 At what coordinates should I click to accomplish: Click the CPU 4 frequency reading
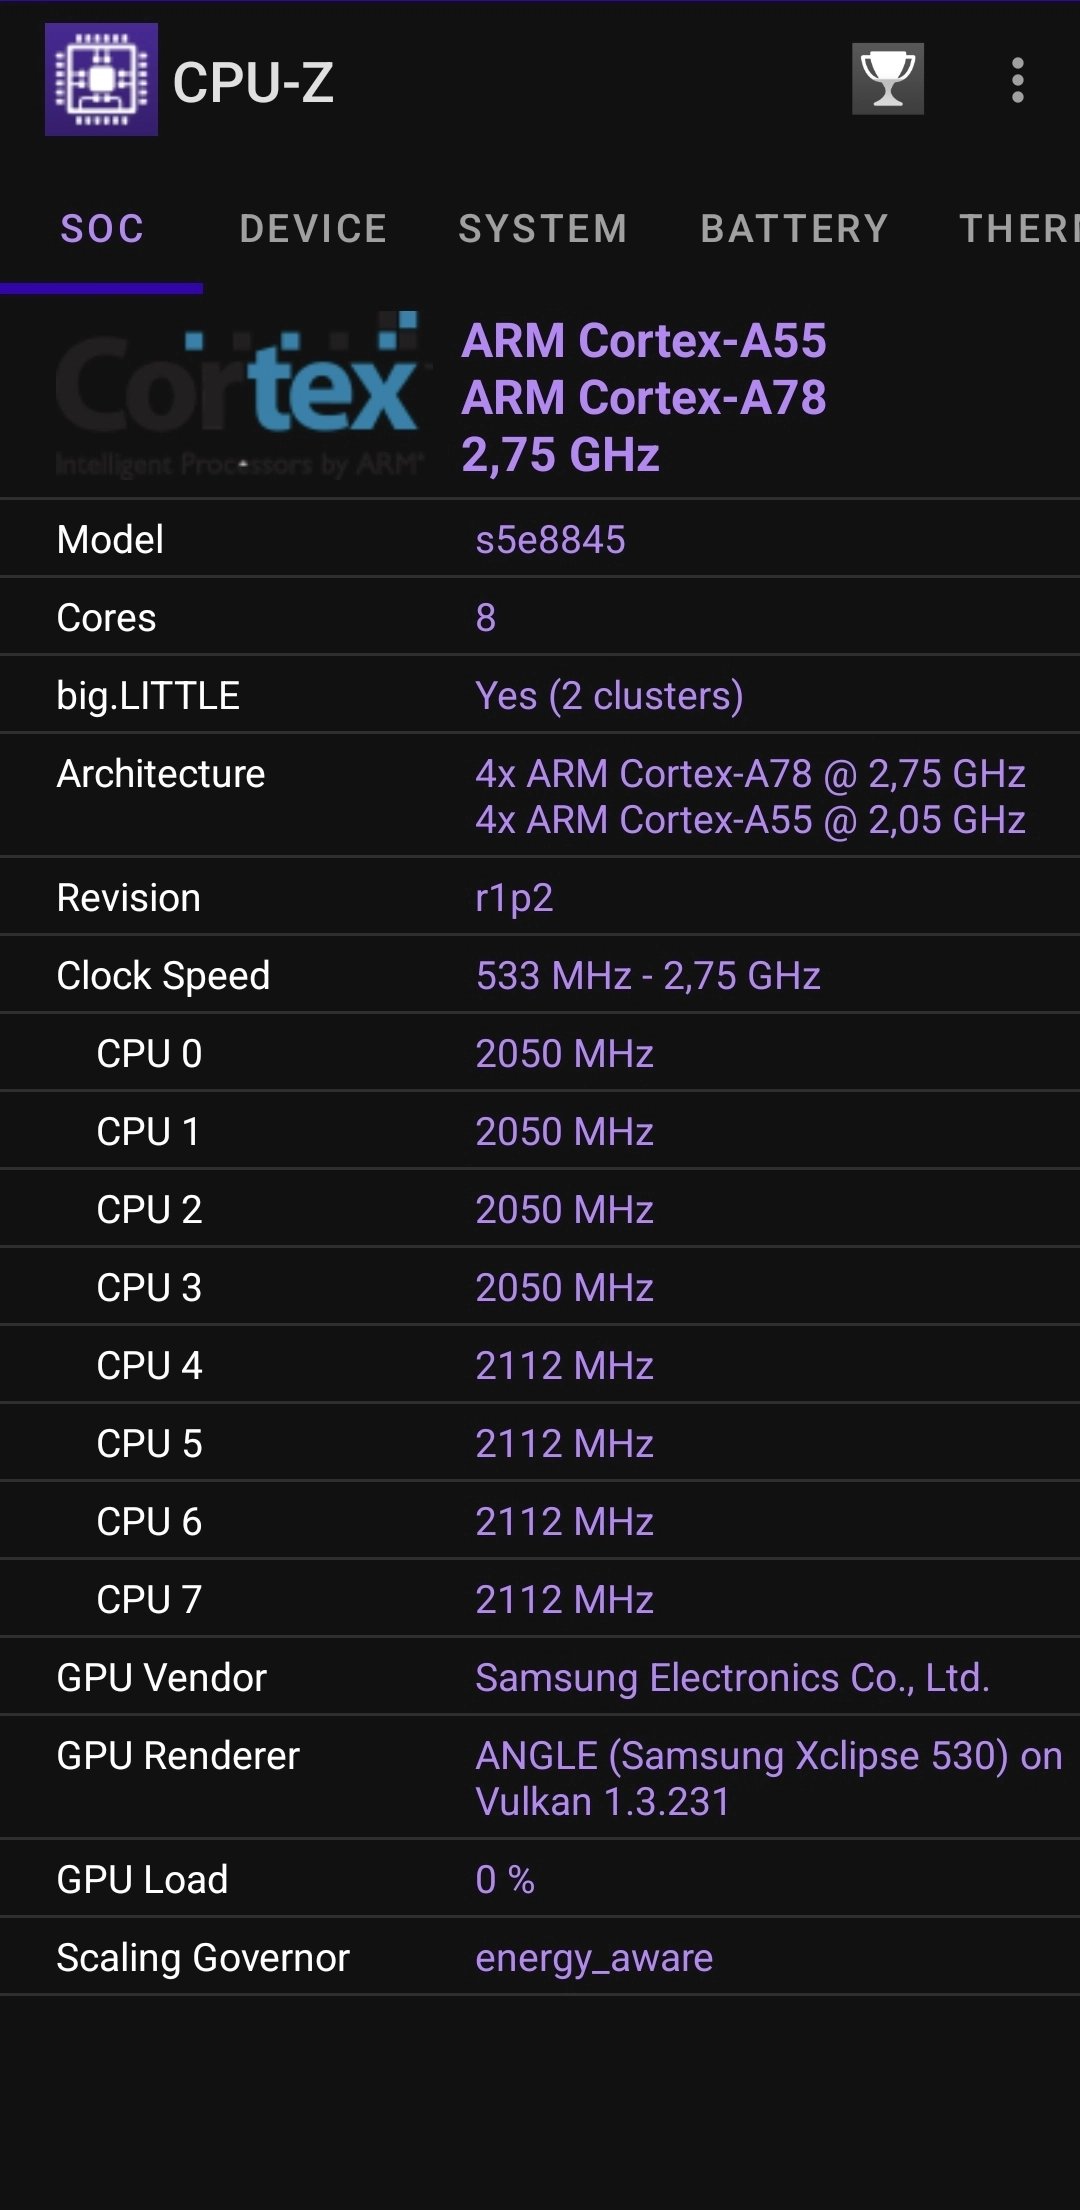(563, 1363)
